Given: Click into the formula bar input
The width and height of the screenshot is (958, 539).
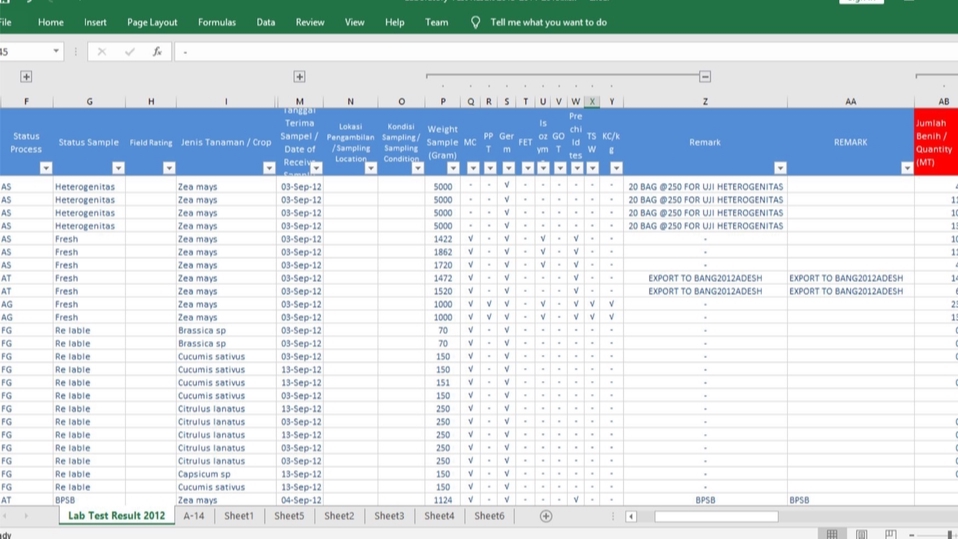Looking at the screenshot, I should pos(565,52).
